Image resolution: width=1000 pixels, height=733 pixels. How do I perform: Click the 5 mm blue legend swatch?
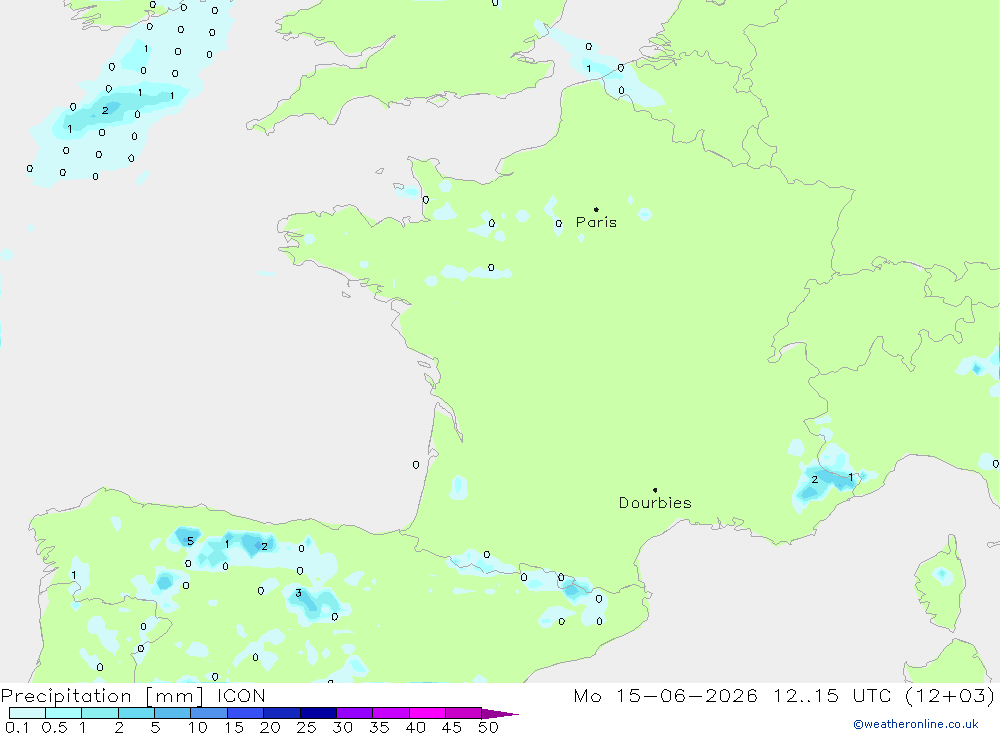(x=172, y=713)
